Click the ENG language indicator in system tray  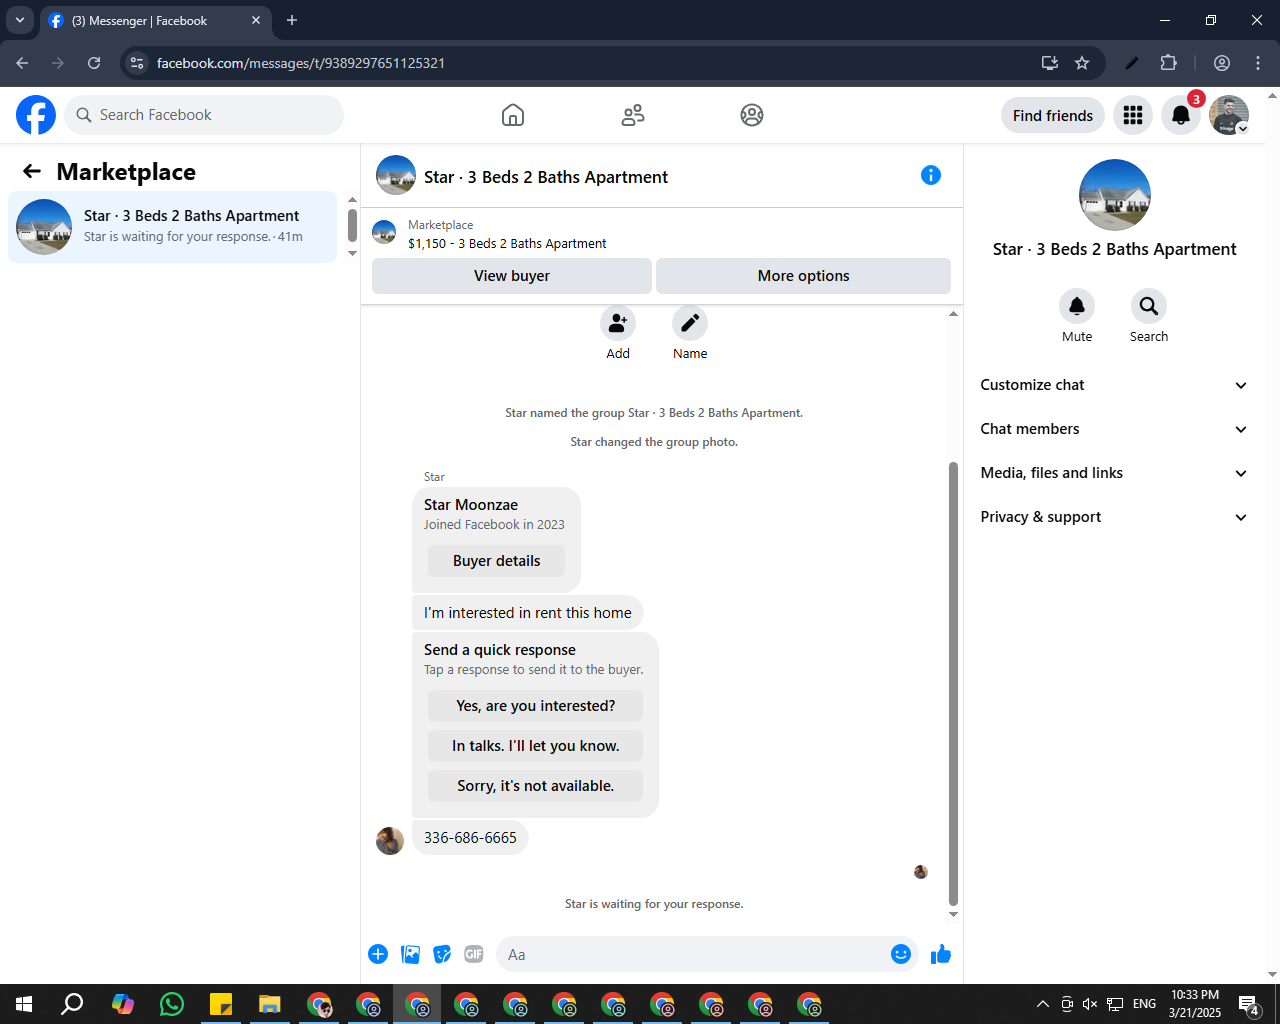1144,1004
